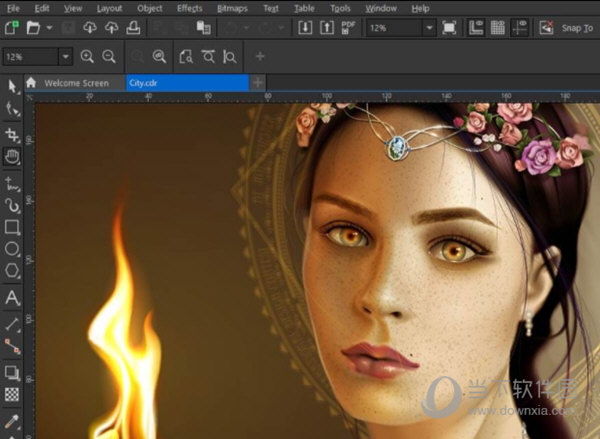Select the Transparency checkerboard tool
The width and height of the screenshot is (600, 439).
tap(12, 395)
